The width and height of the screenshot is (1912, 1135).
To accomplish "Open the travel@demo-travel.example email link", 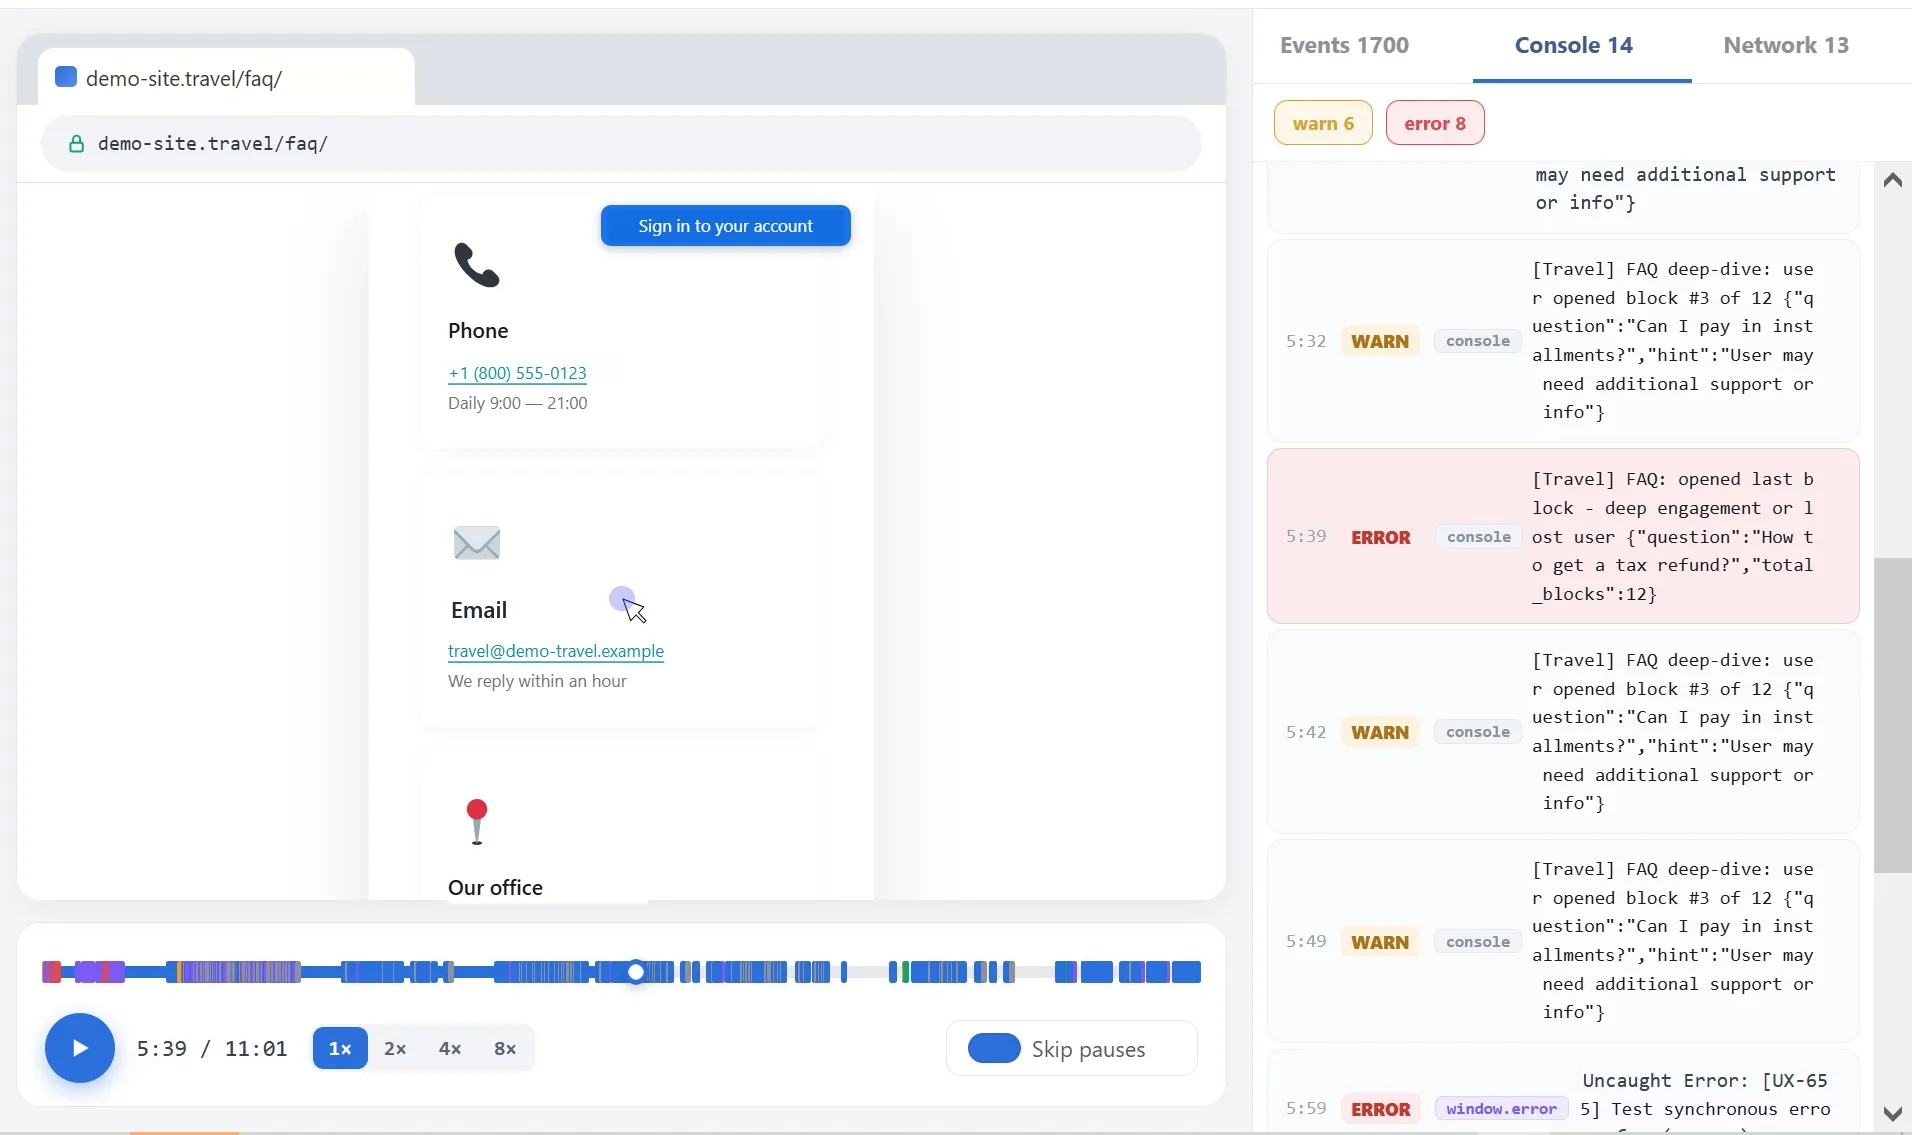I will pyautogui.click(x=556, y=651).
